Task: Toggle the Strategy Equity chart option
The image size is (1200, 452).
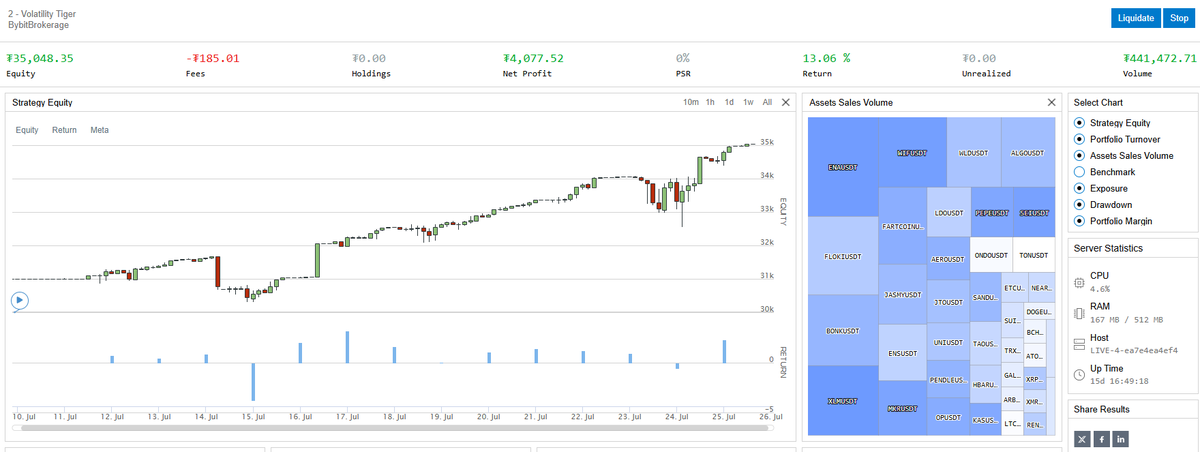Action: click(1079, 123)
